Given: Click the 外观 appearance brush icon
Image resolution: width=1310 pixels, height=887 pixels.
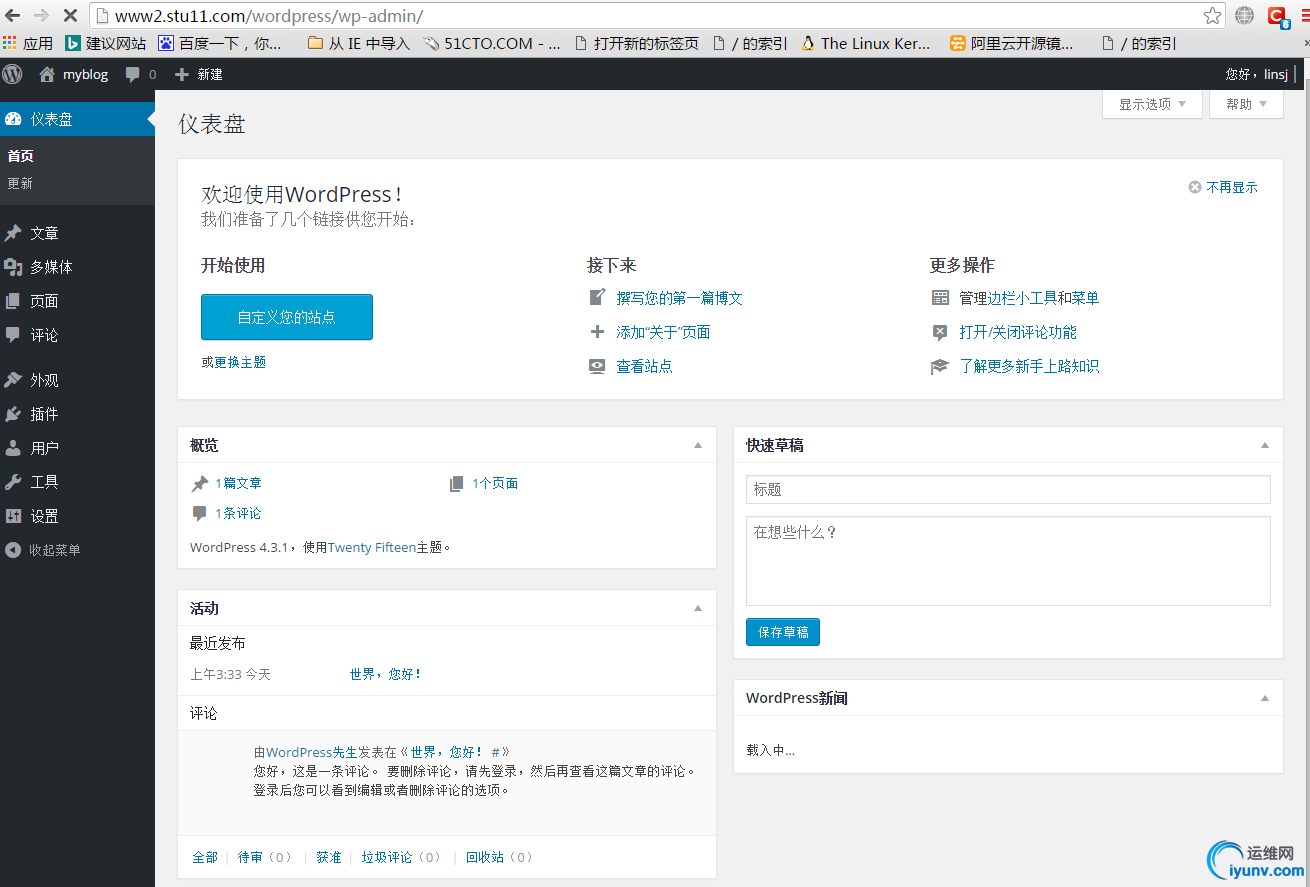Looking at the screenshot, I should [x=13, y=380].
